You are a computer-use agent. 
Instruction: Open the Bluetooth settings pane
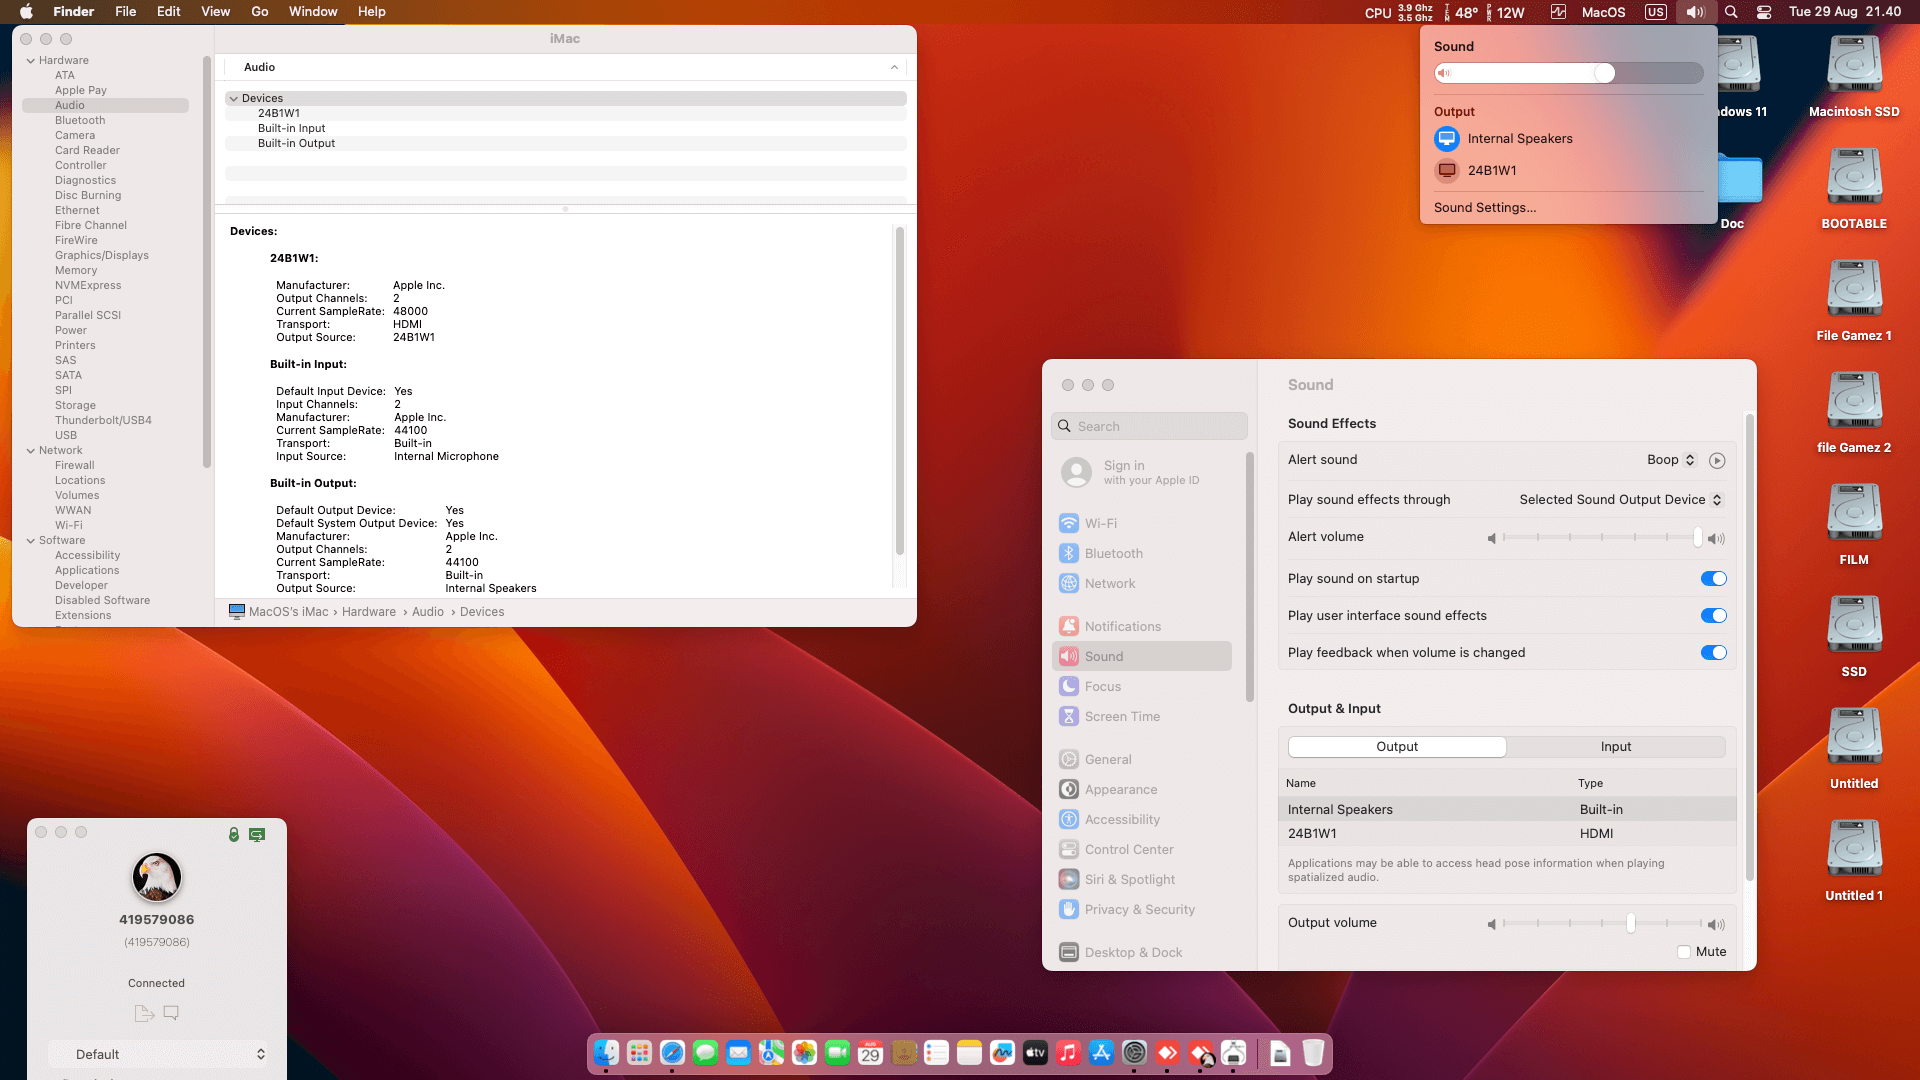(x=1113, y=554)
